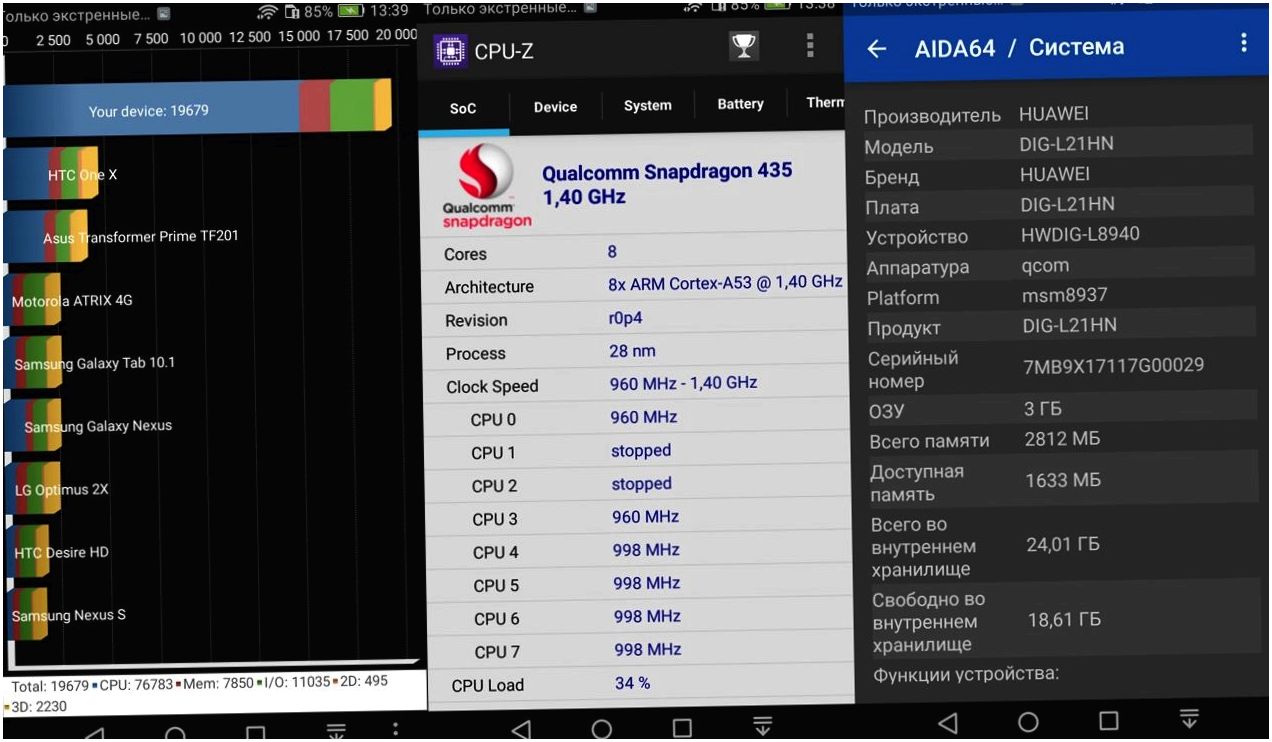Select the Samsung Galaxy Nexus bar
The width and height of the screenshot is (1272, 742).
(32, 426)
